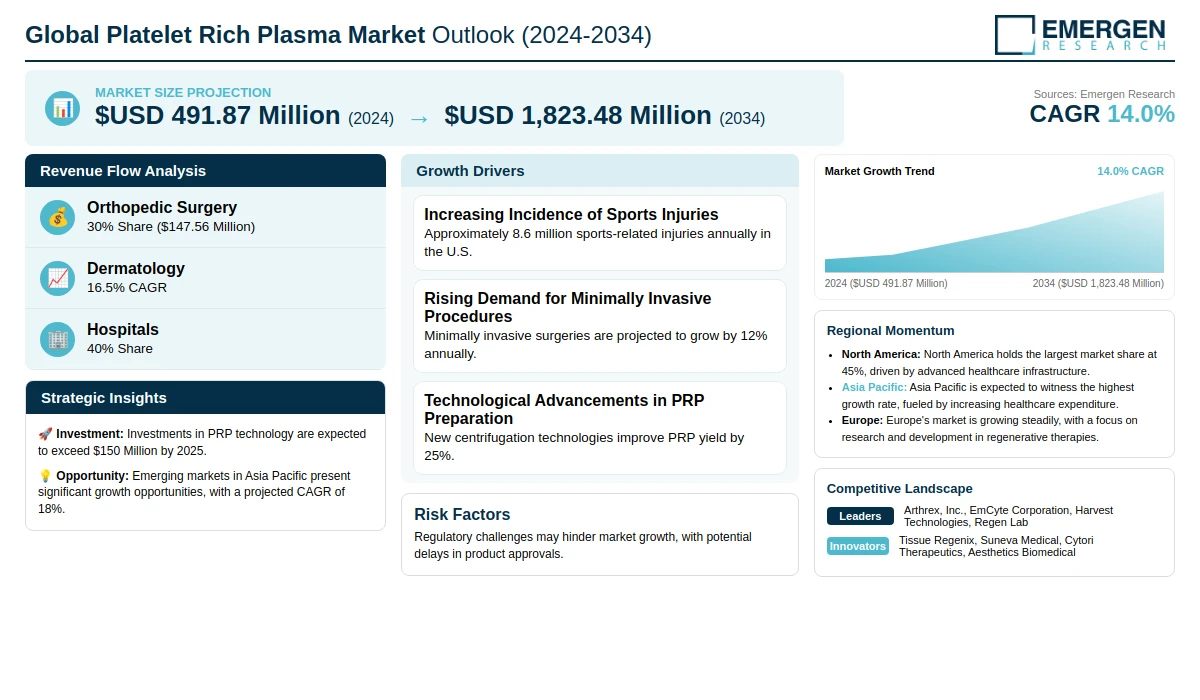Open the Technological Advancements in PRP Preparation card

(x=600, y=428)
